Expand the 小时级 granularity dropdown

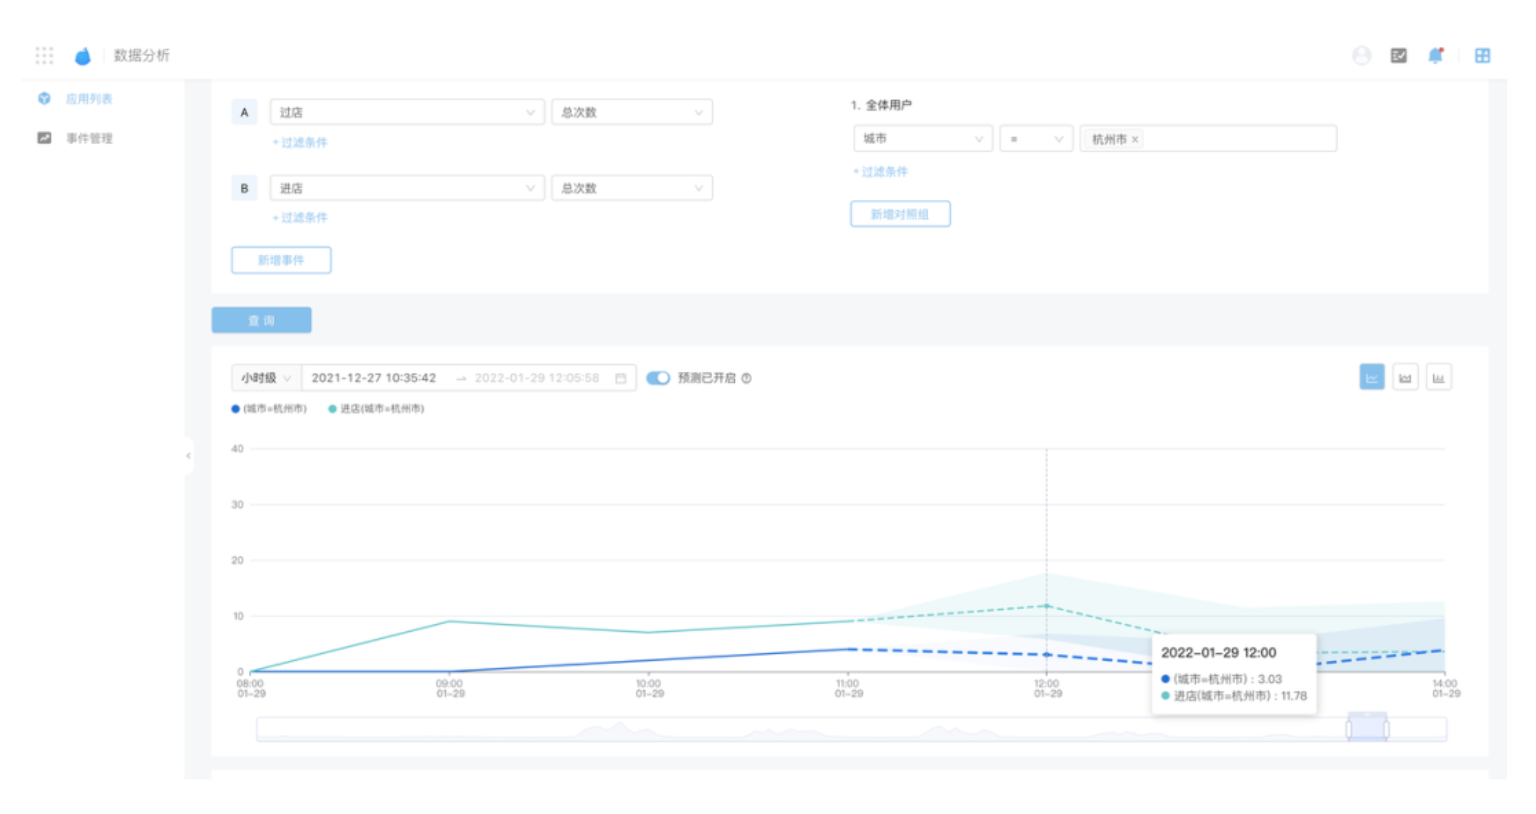coord(265,378)
